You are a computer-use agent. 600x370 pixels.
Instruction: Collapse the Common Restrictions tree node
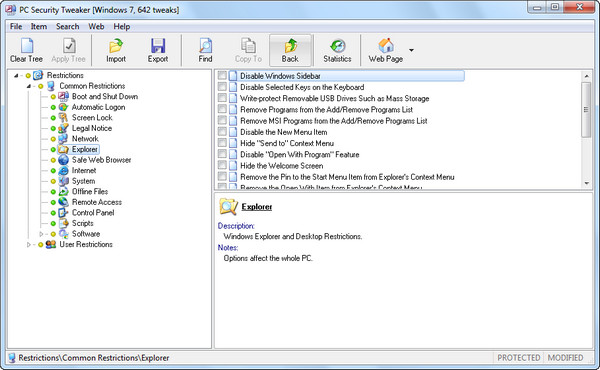point(29,86)
